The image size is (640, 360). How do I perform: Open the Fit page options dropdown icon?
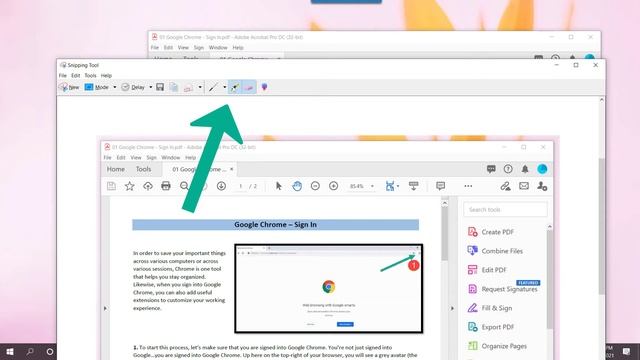(x=392, y=186)
